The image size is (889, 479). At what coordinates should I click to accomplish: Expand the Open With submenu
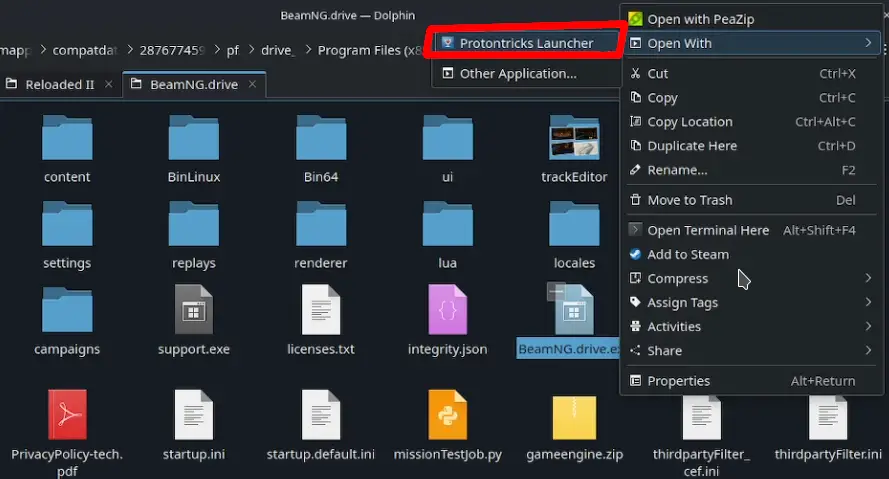[x=754, y=43]
